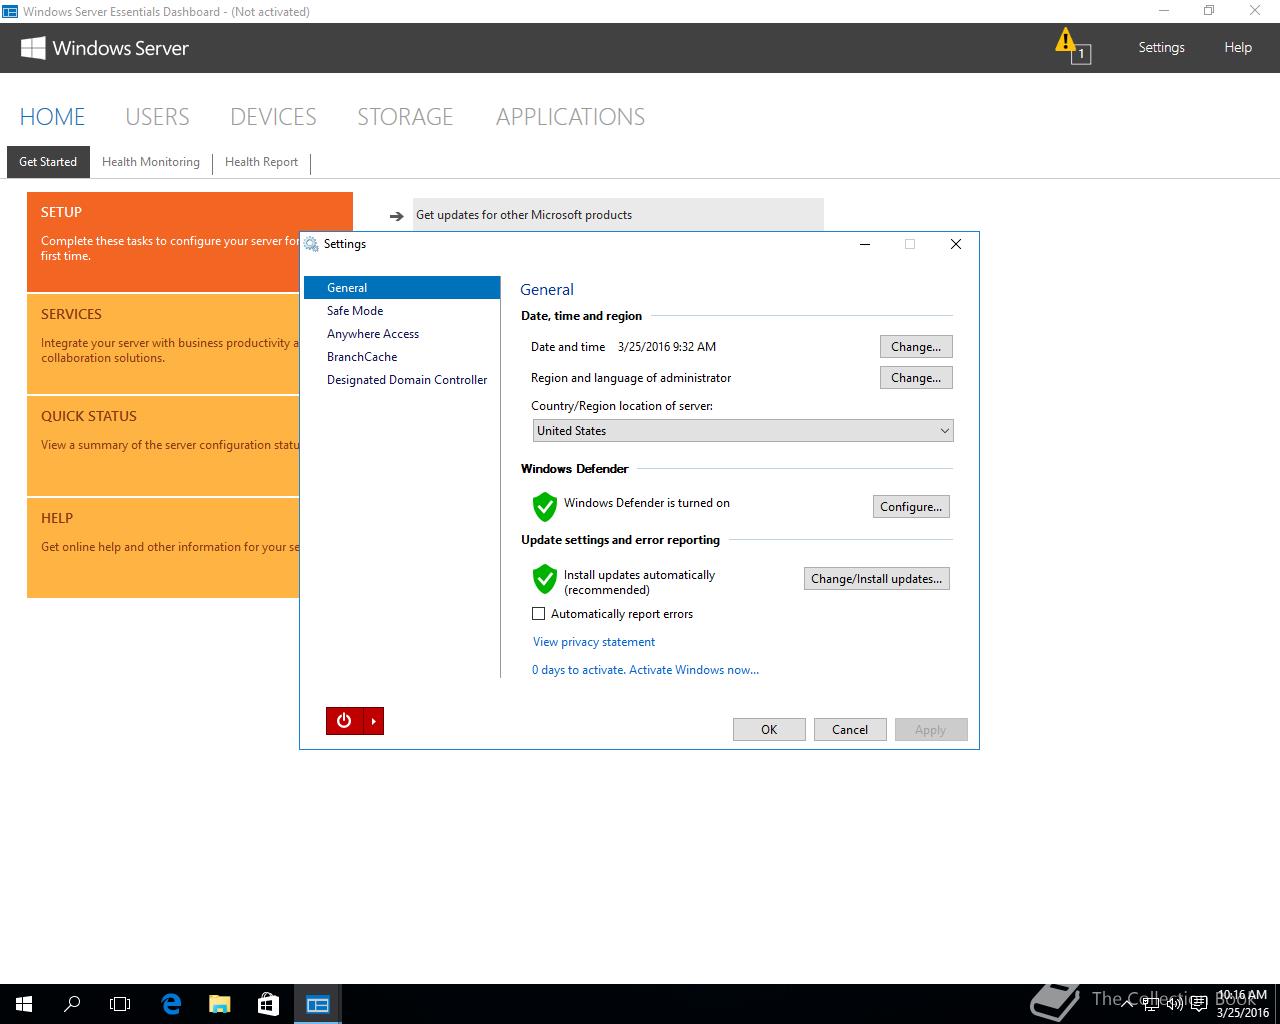Open the HOME section
The image size is (1280, 1024).
[52, 117]
